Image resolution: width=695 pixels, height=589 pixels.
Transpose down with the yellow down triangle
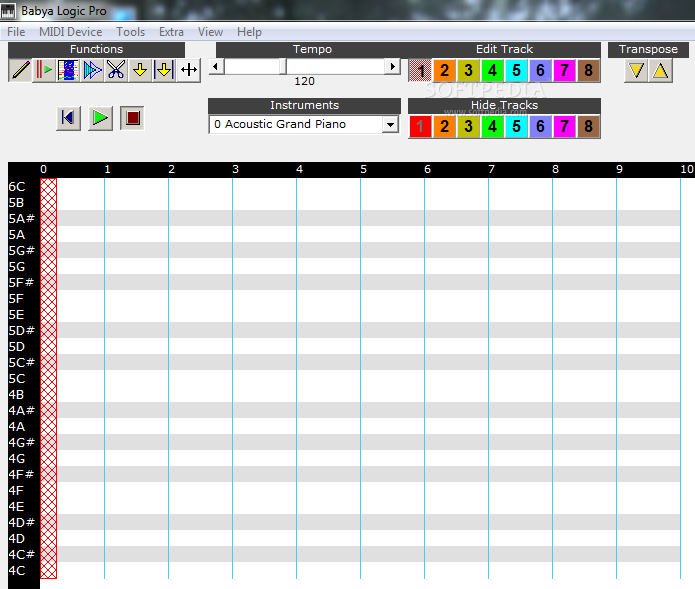(636, 71)
